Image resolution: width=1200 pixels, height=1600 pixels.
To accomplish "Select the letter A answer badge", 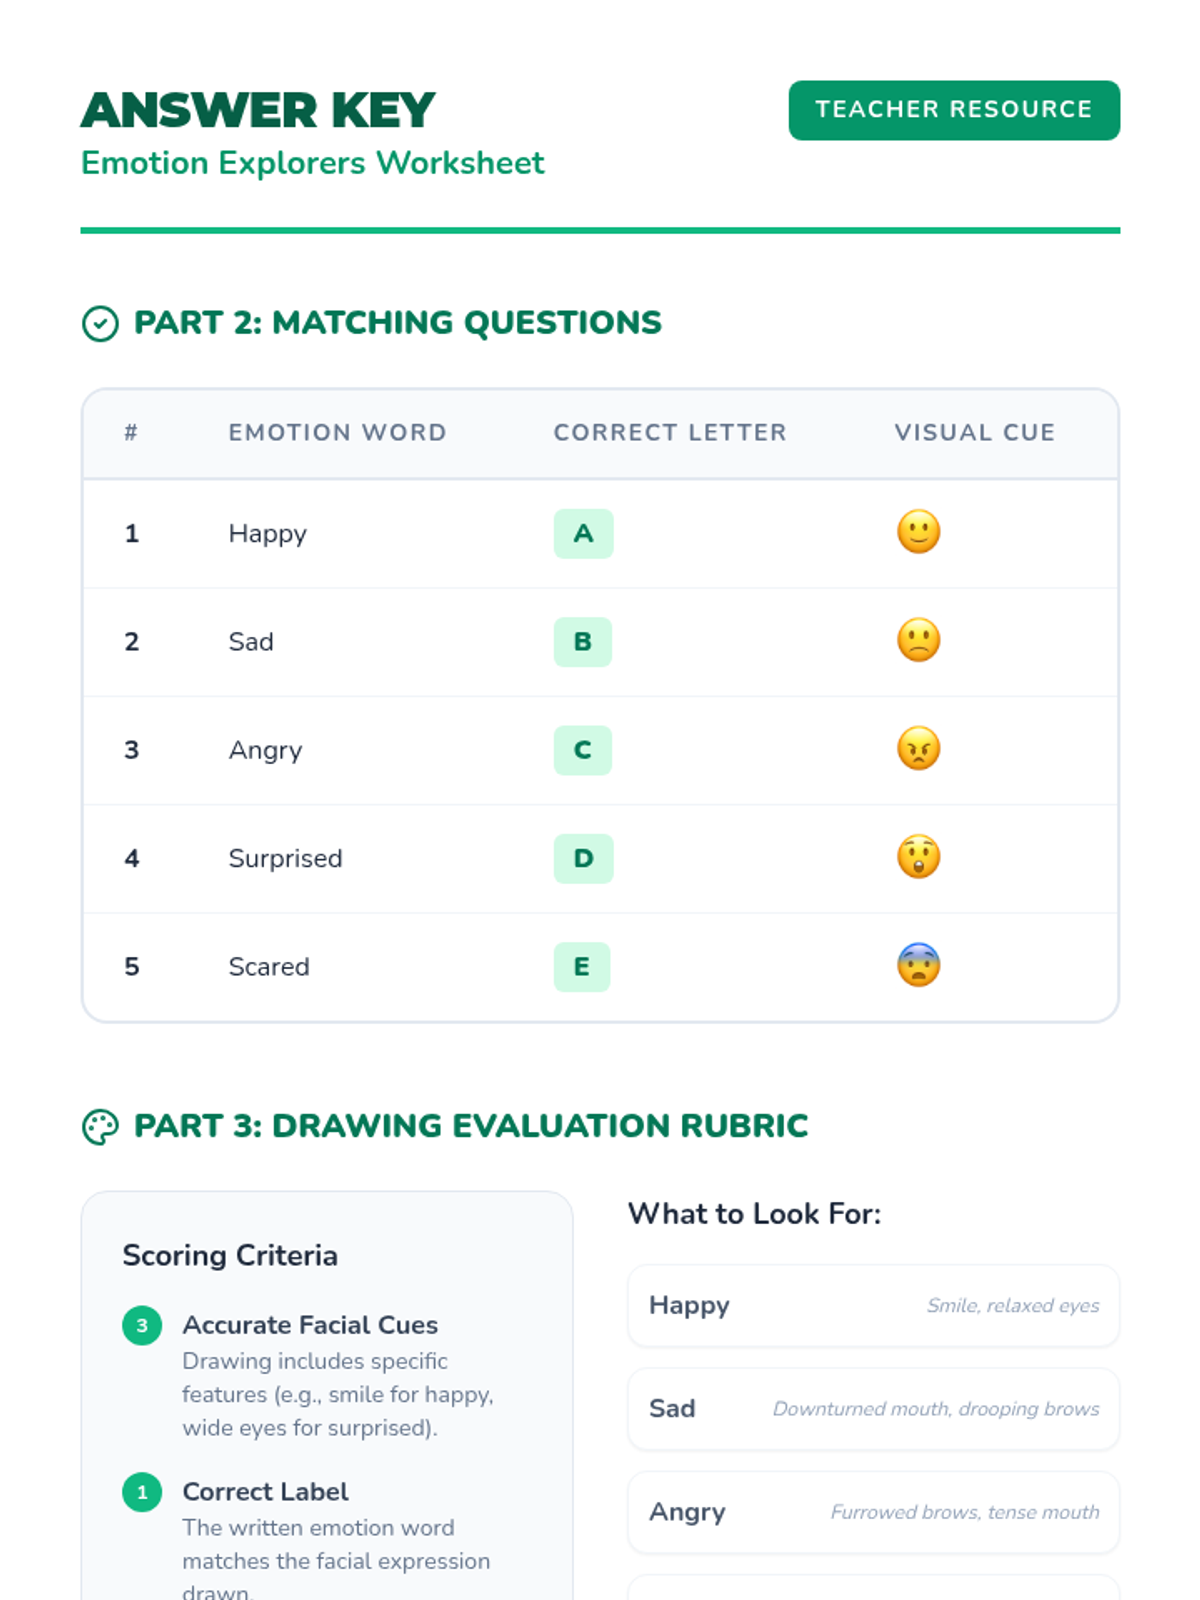I will pos(583,534).
